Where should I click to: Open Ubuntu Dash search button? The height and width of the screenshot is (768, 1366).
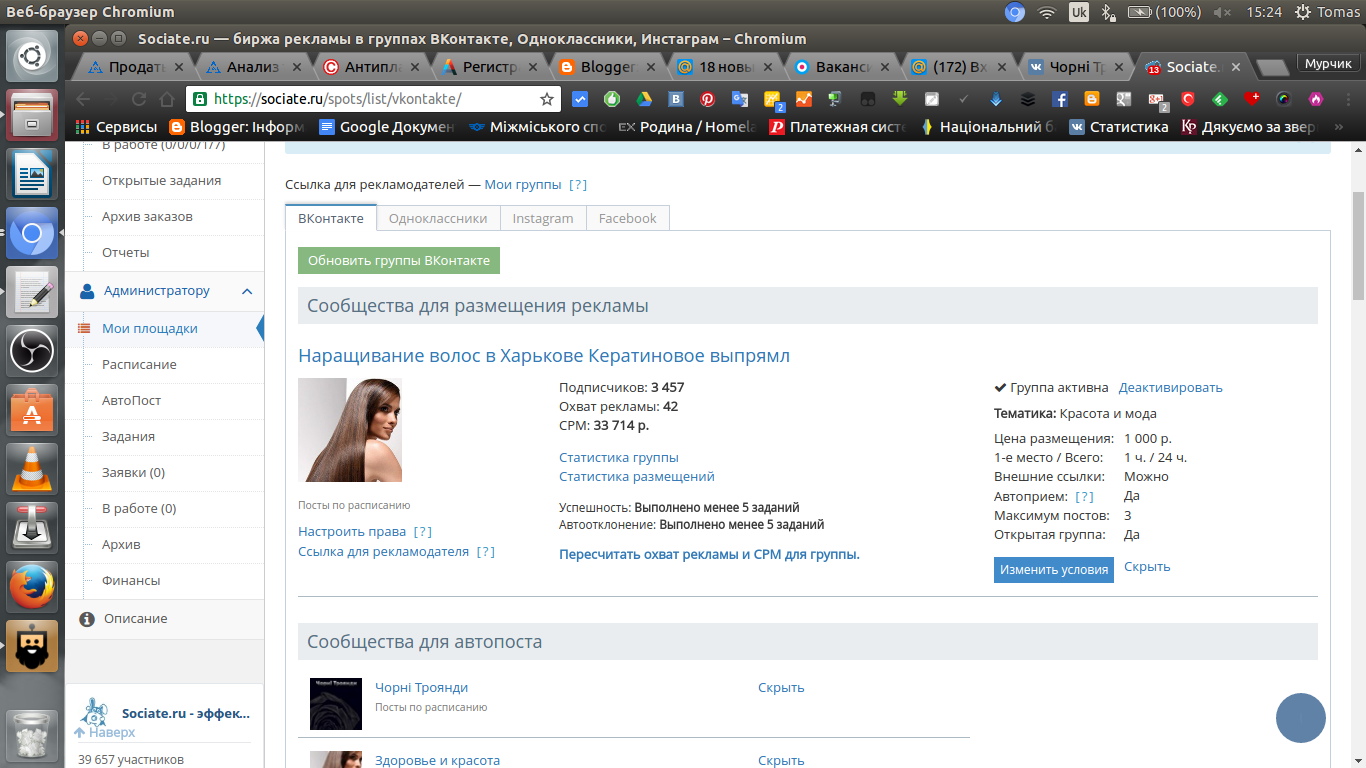(x=33, y=56)
